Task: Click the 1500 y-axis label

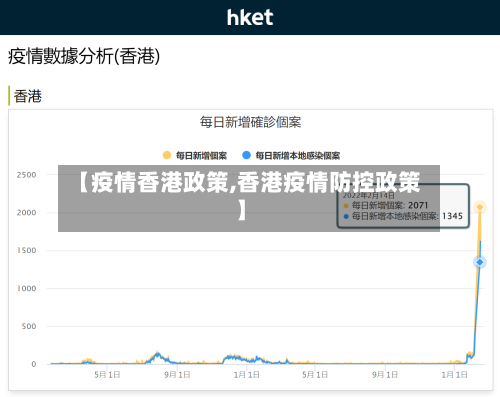Action: click(26, 250)
